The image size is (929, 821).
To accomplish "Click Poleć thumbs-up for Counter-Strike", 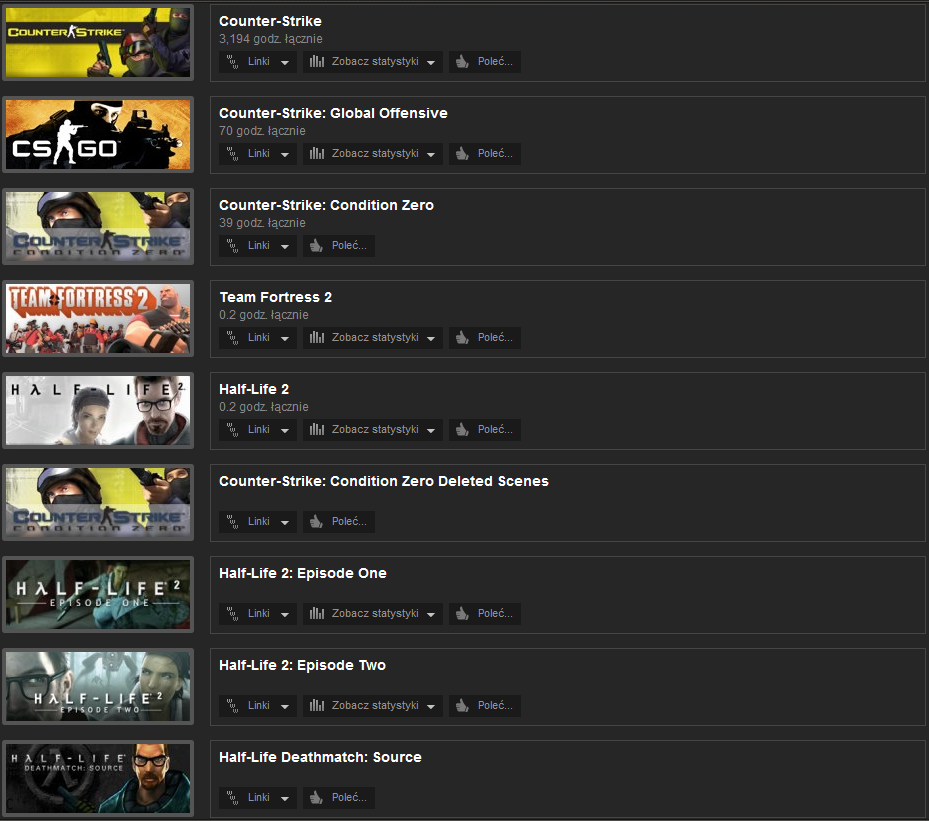I will click(x=485, y=62).
